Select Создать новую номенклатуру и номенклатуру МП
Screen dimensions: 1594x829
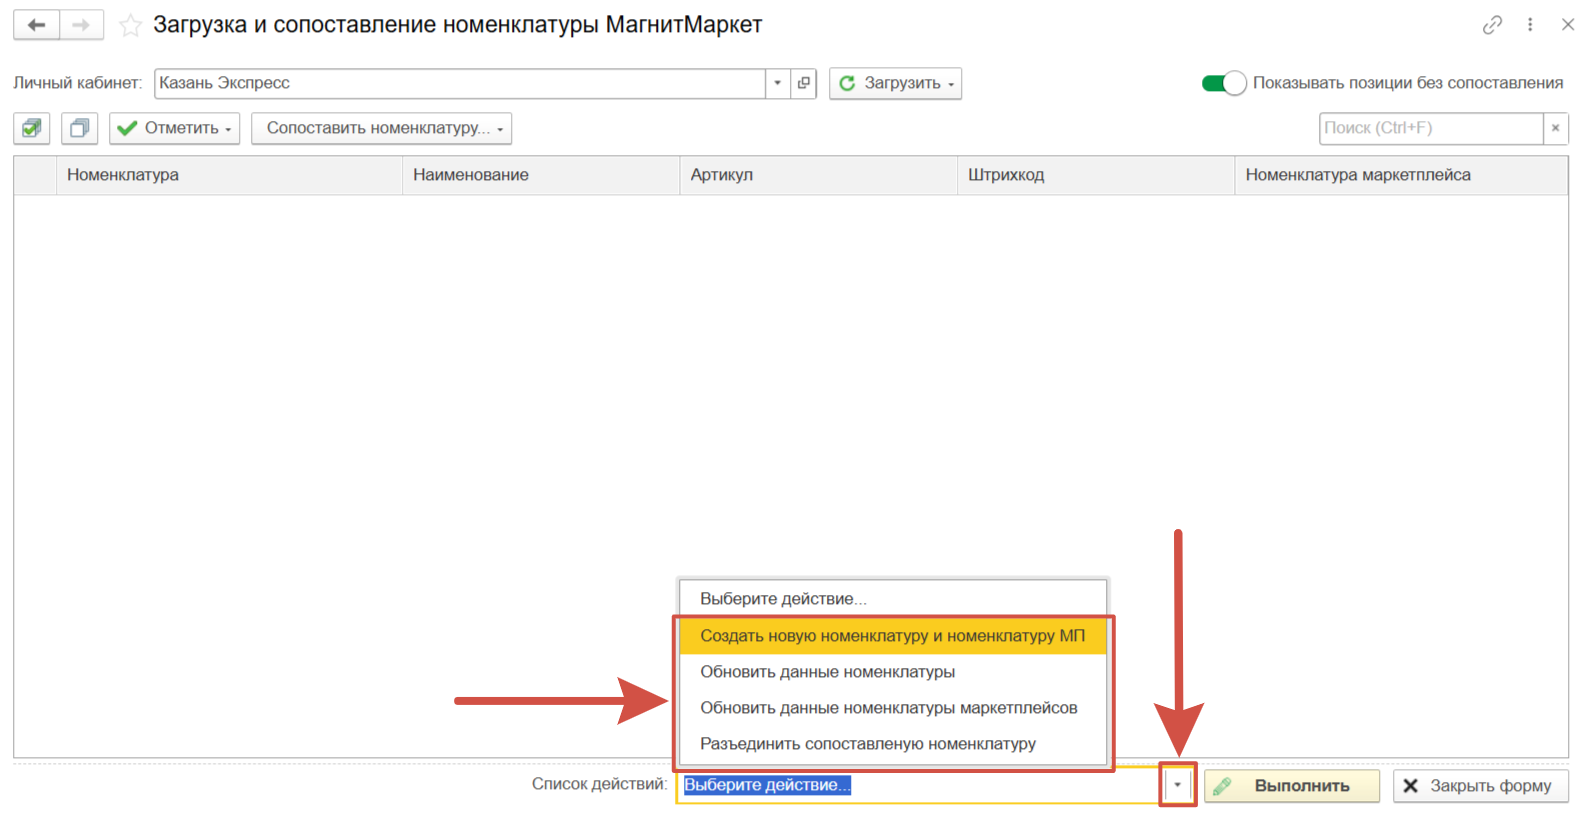click(892, 636)
